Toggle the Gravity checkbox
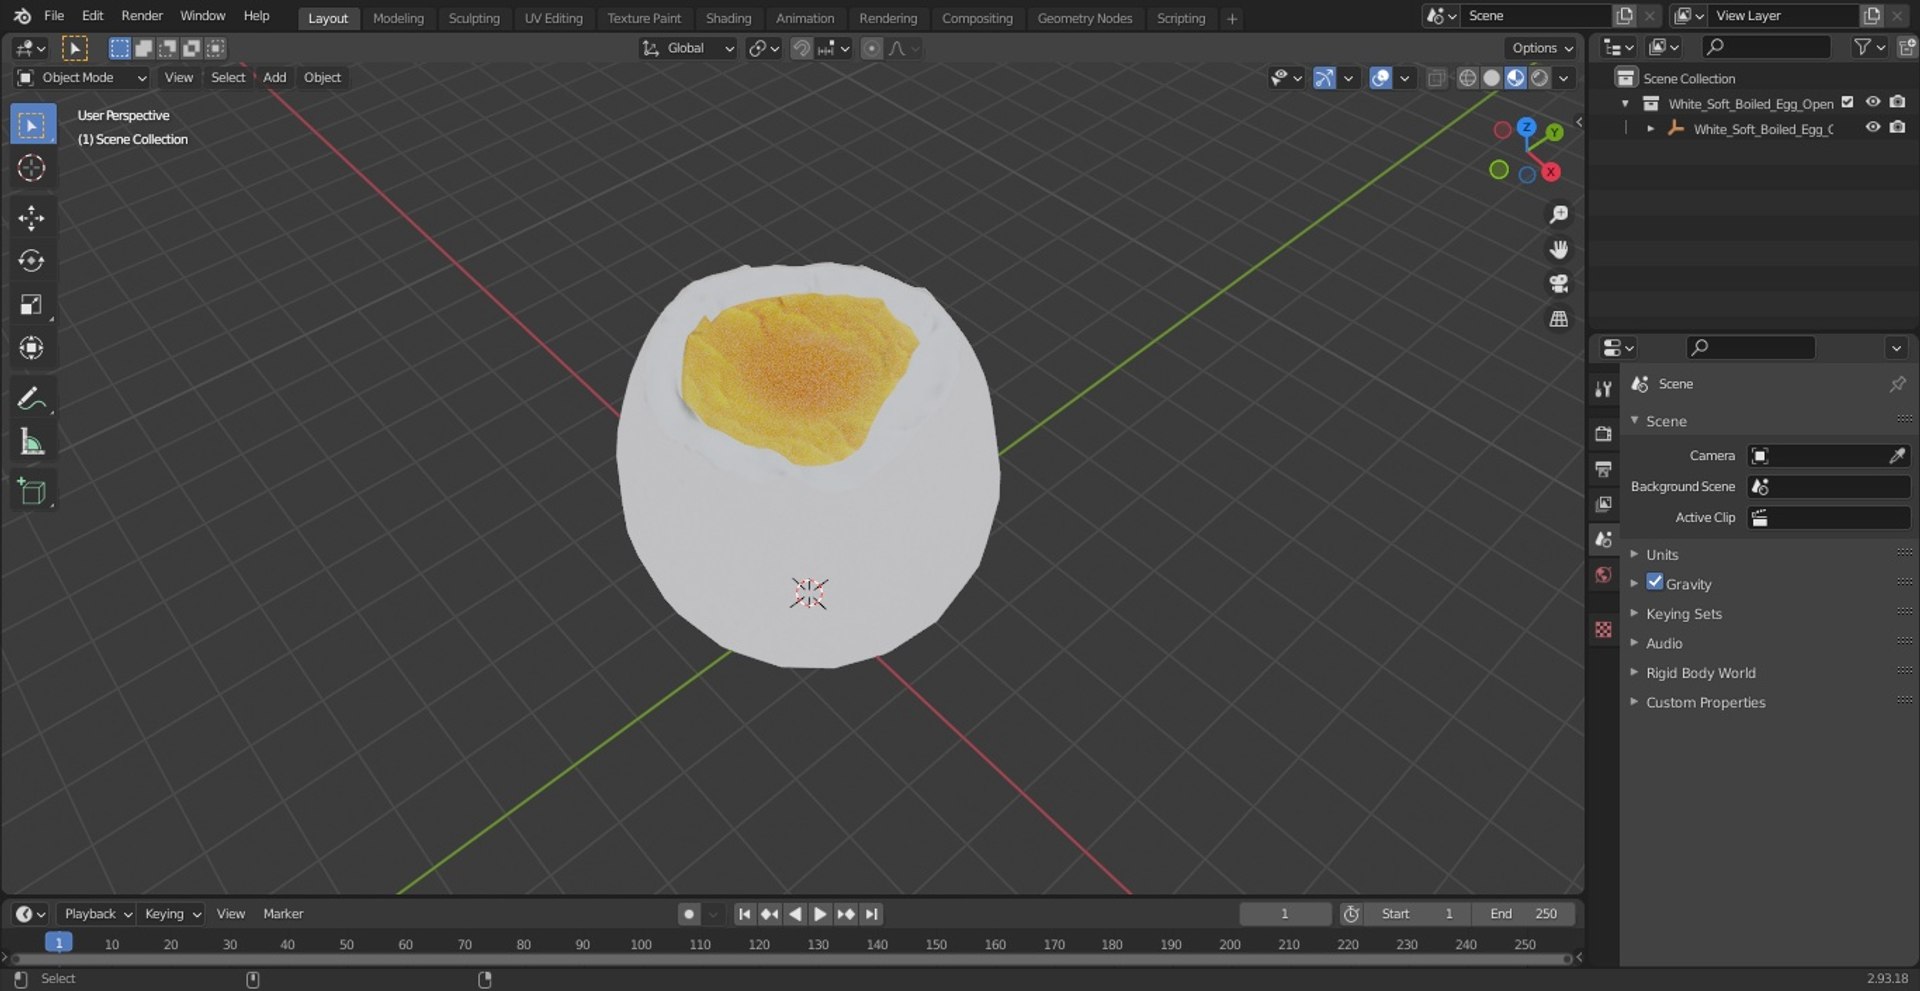This screenshot has height=991, width=1920. click(1655, 582)
